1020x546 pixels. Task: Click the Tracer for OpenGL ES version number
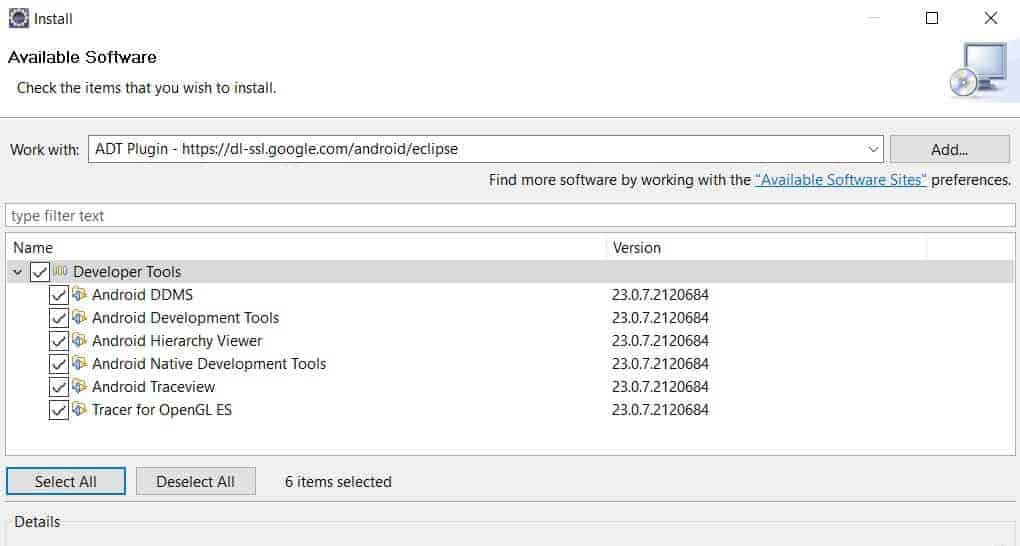[660, 409]
